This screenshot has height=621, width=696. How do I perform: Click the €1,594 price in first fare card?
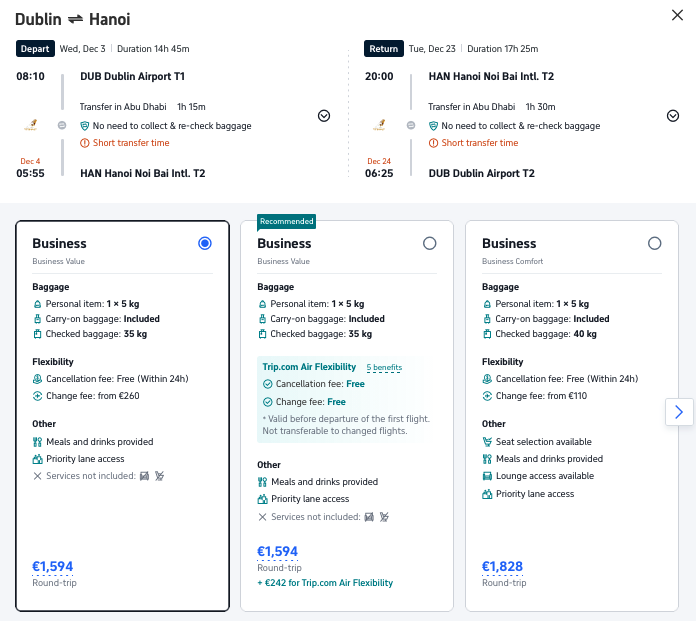click(53, 567)
